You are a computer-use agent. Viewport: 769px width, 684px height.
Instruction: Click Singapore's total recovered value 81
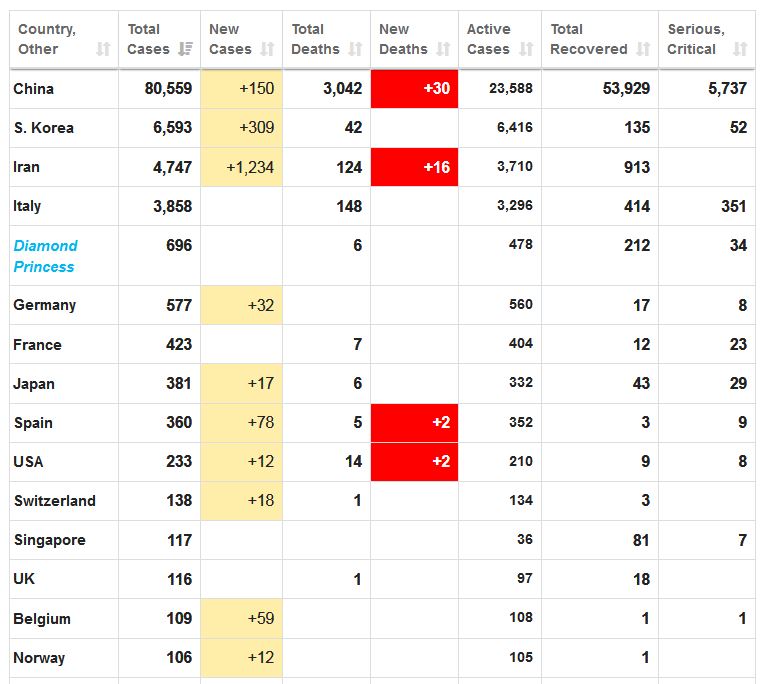[x=640, y=540]
